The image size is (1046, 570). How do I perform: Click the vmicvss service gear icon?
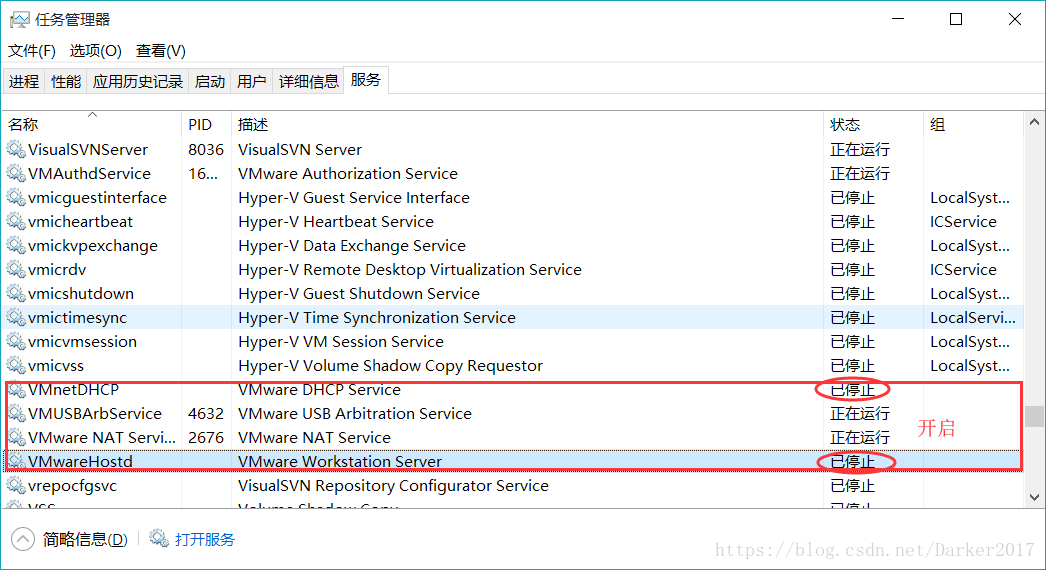tap(16, 365)
